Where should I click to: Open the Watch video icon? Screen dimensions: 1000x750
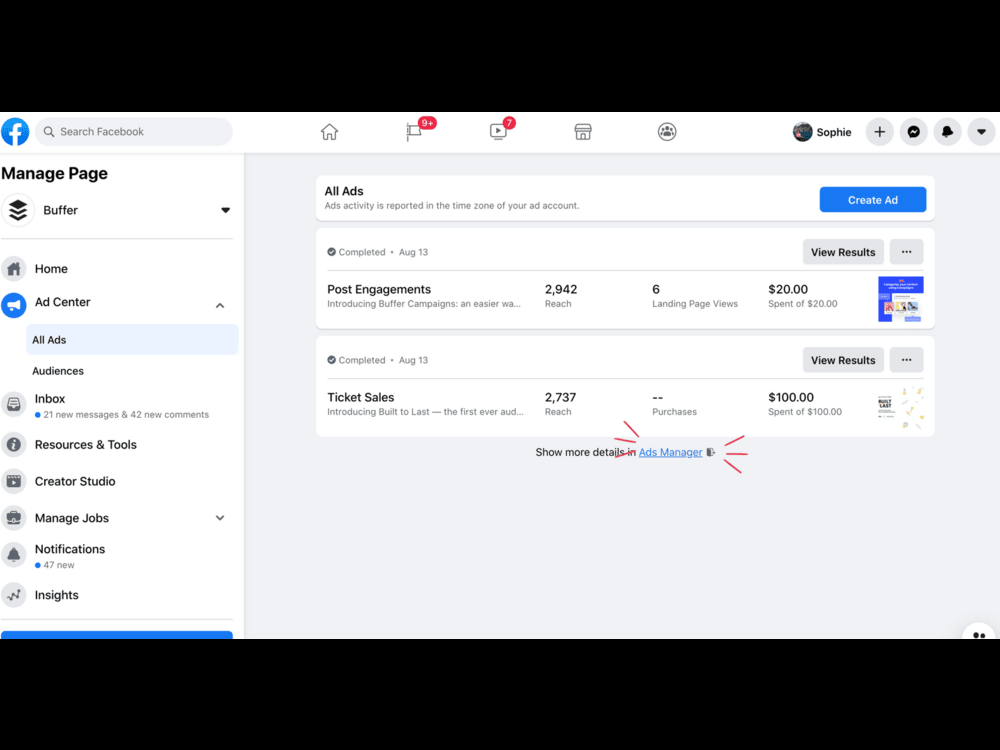point(498,132)
